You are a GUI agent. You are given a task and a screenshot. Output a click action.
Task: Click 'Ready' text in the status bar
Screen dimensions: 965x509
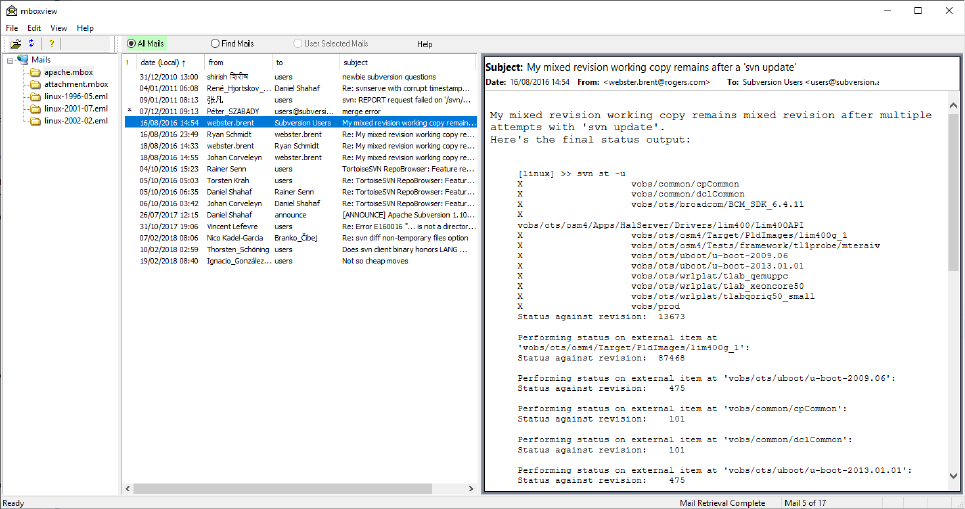click(x=13, y=503)
